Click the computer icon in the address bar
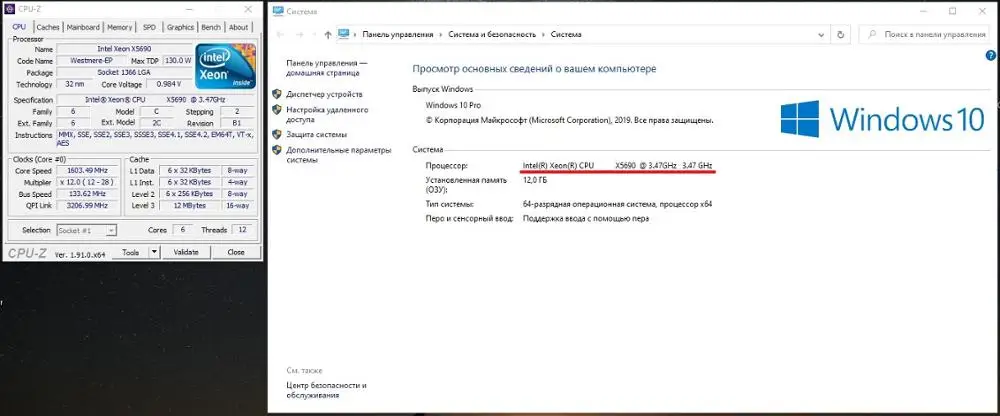The height and width of the screenshot is (416, 1000). 344,34
